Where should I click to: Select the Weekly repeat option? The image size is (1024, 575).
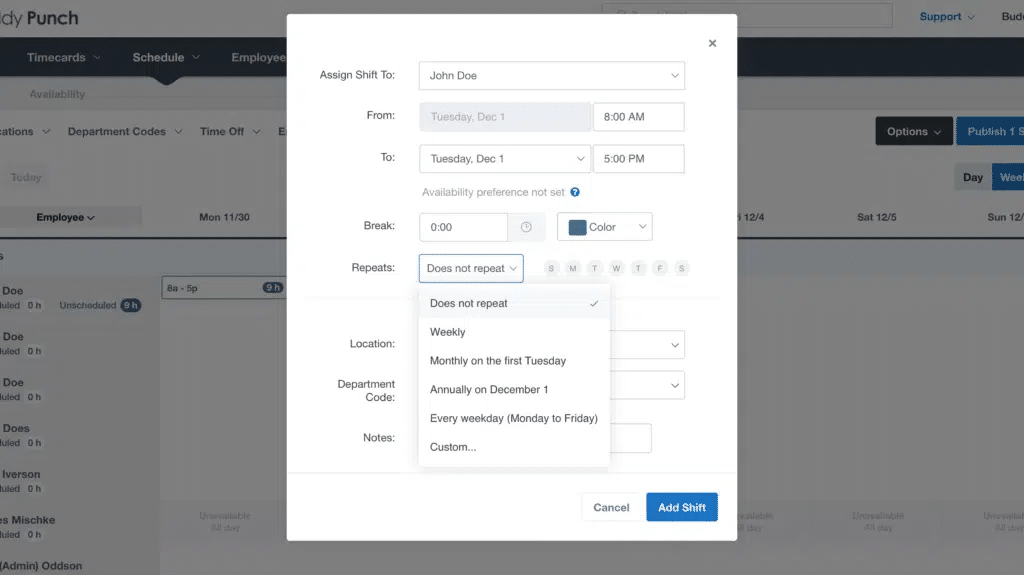[514, 332]
